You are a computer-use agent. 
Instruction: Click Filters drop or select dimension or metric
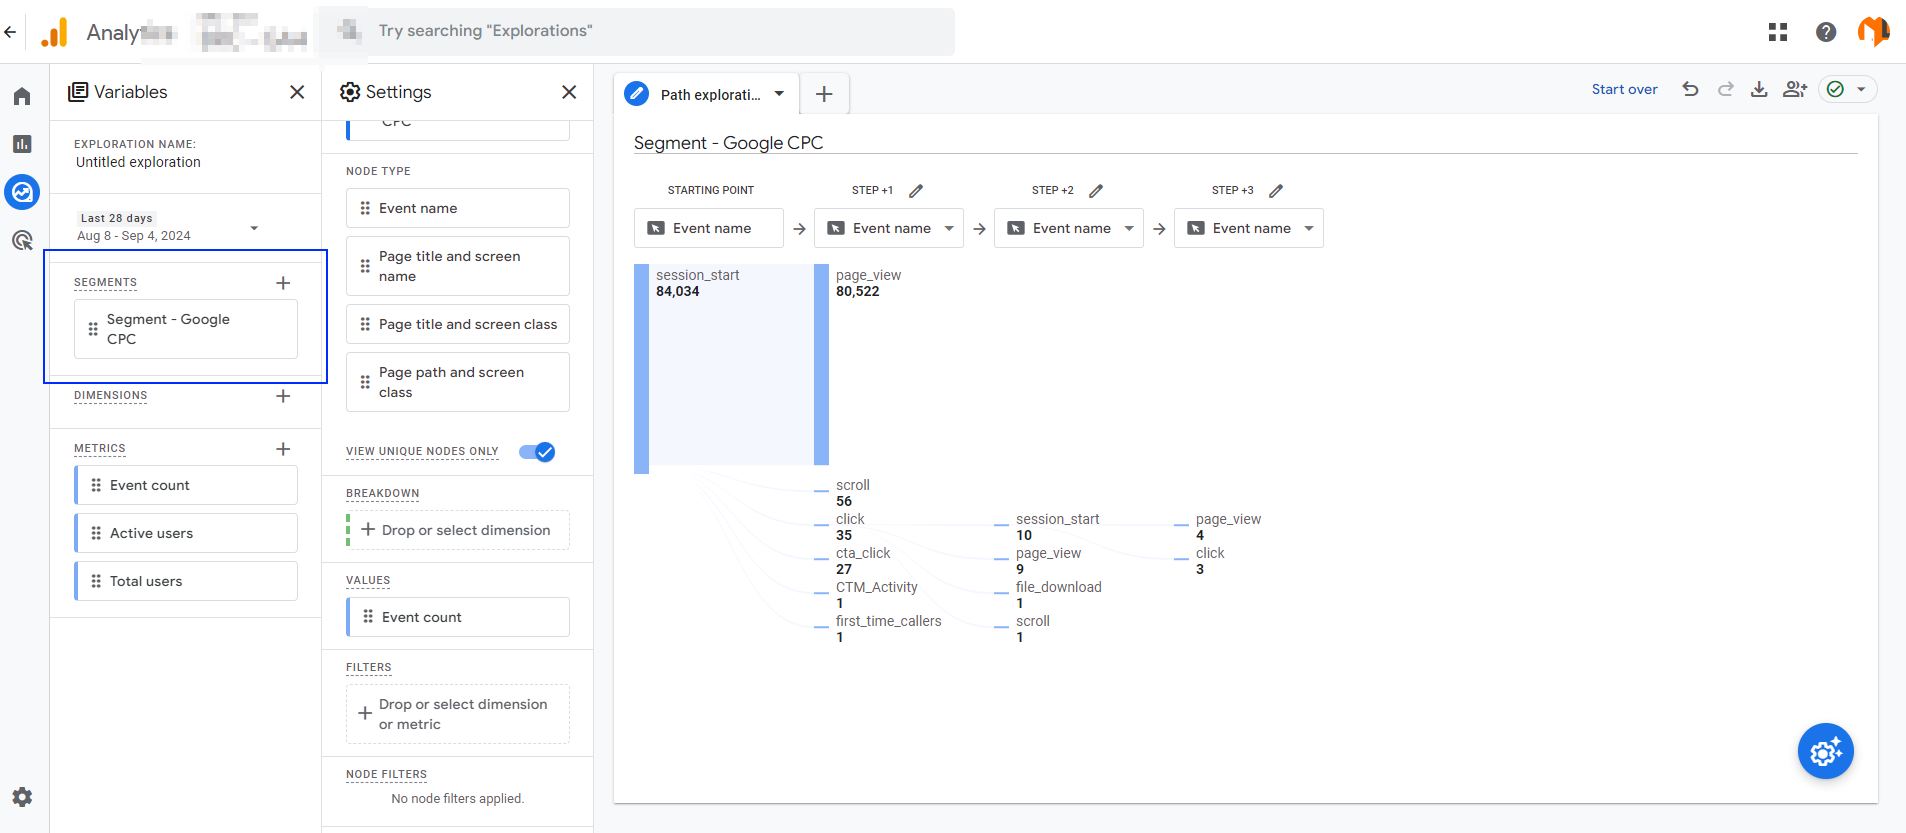click(458, 714)
